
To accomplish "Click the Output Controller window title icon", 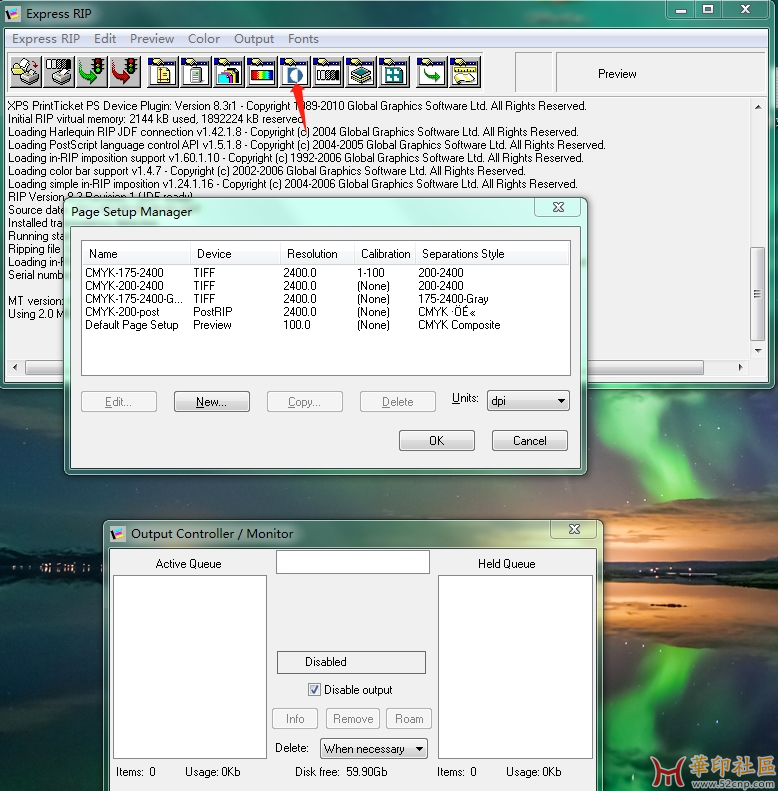I will click(118, 533).
